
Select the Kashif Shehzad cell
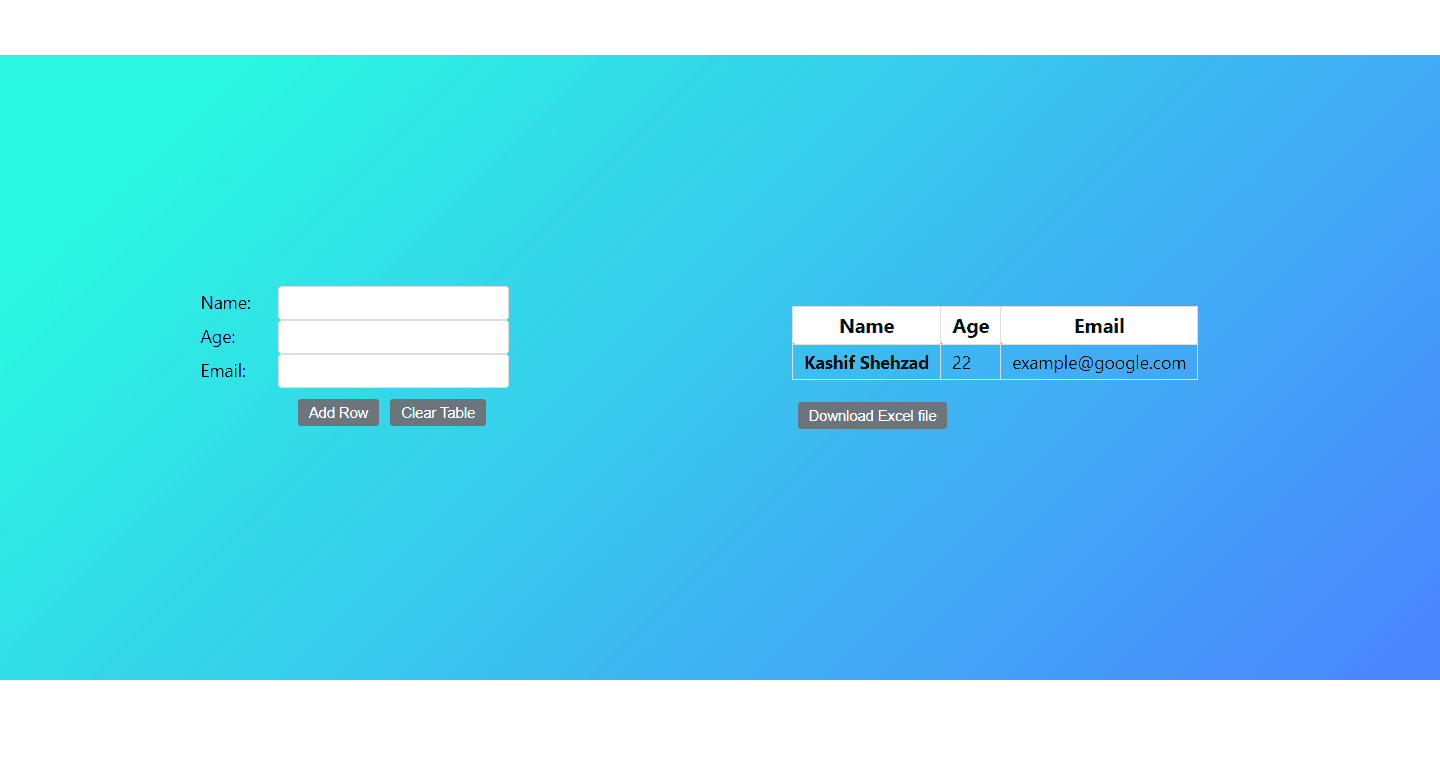[866, 363]
